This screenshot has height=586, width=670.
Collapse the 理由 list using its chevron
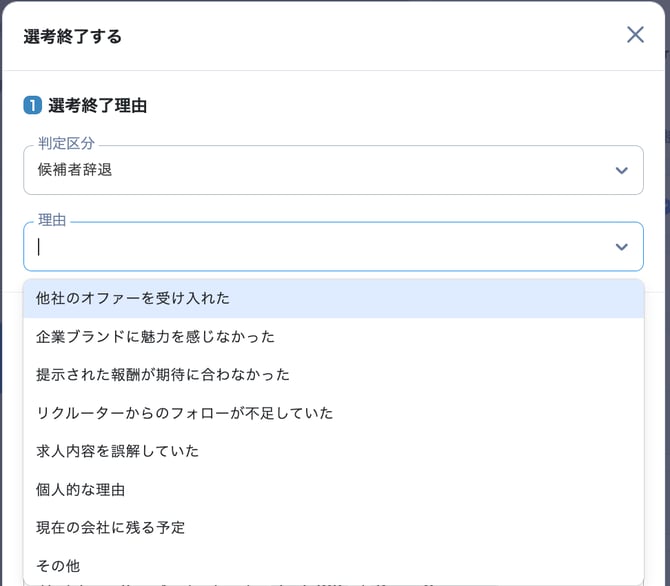[621, 247]
